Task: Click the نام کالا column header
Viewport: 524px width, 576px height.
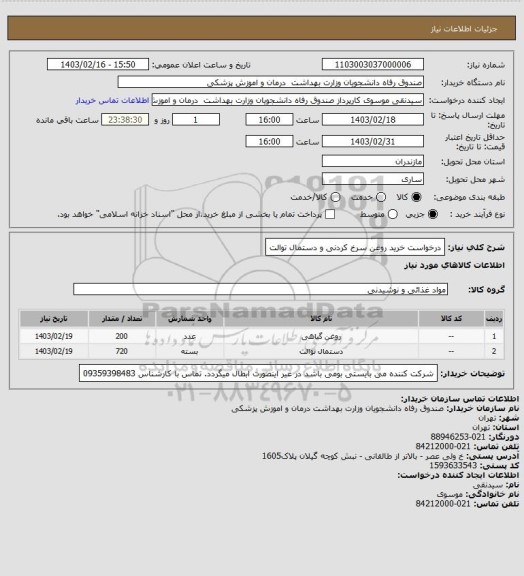Action: 321,319
